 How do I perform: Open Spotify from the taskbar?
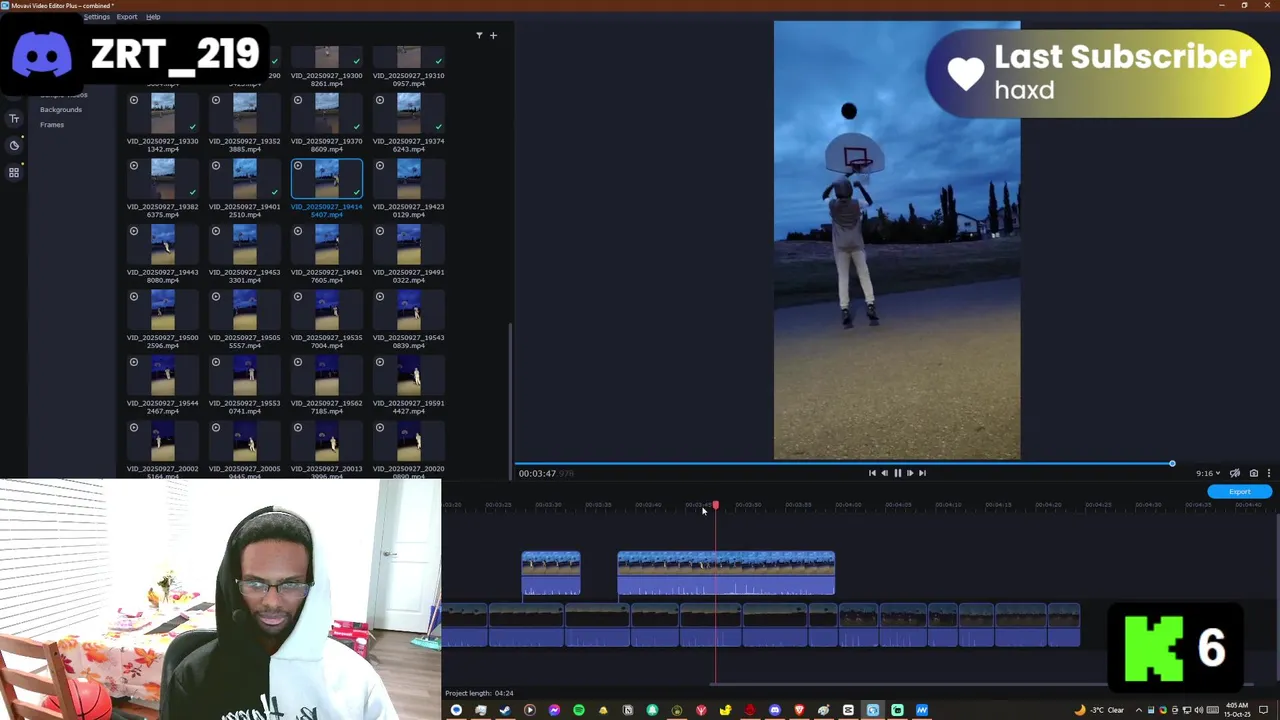[578, 710]
